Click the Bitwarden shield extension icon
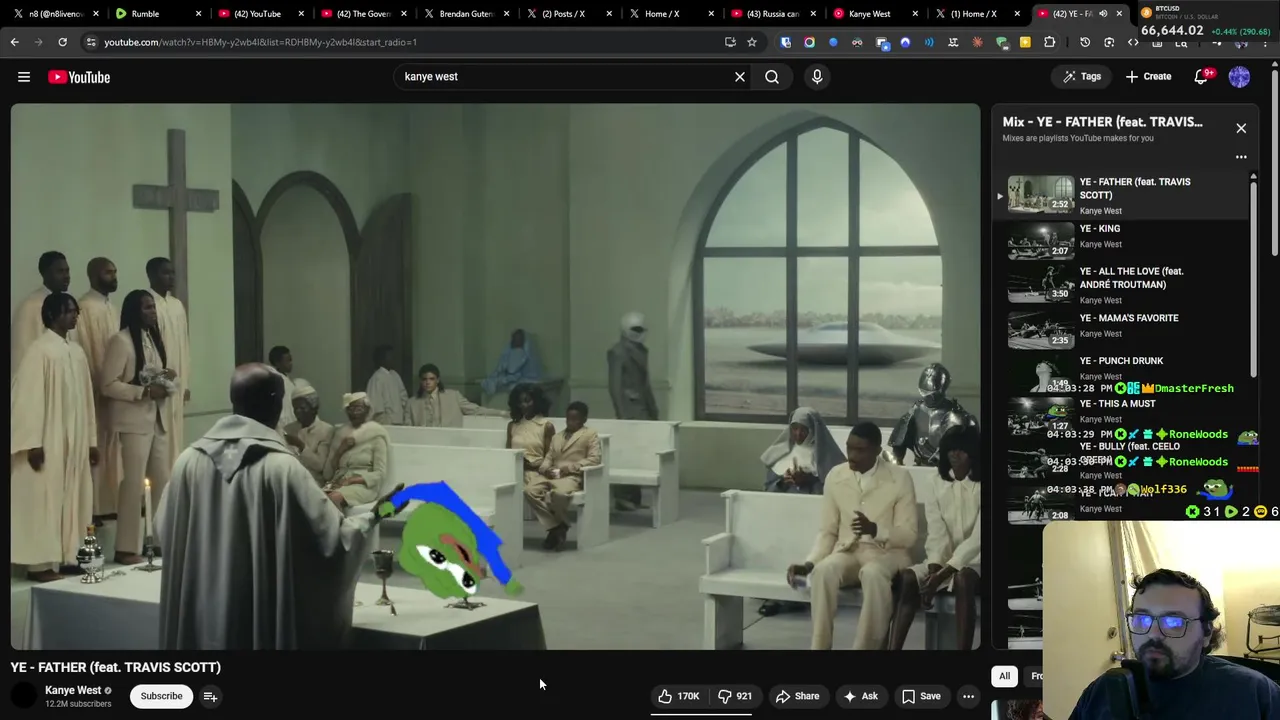Viewport: 1280px width, 720px height. (x=786, y=42)
